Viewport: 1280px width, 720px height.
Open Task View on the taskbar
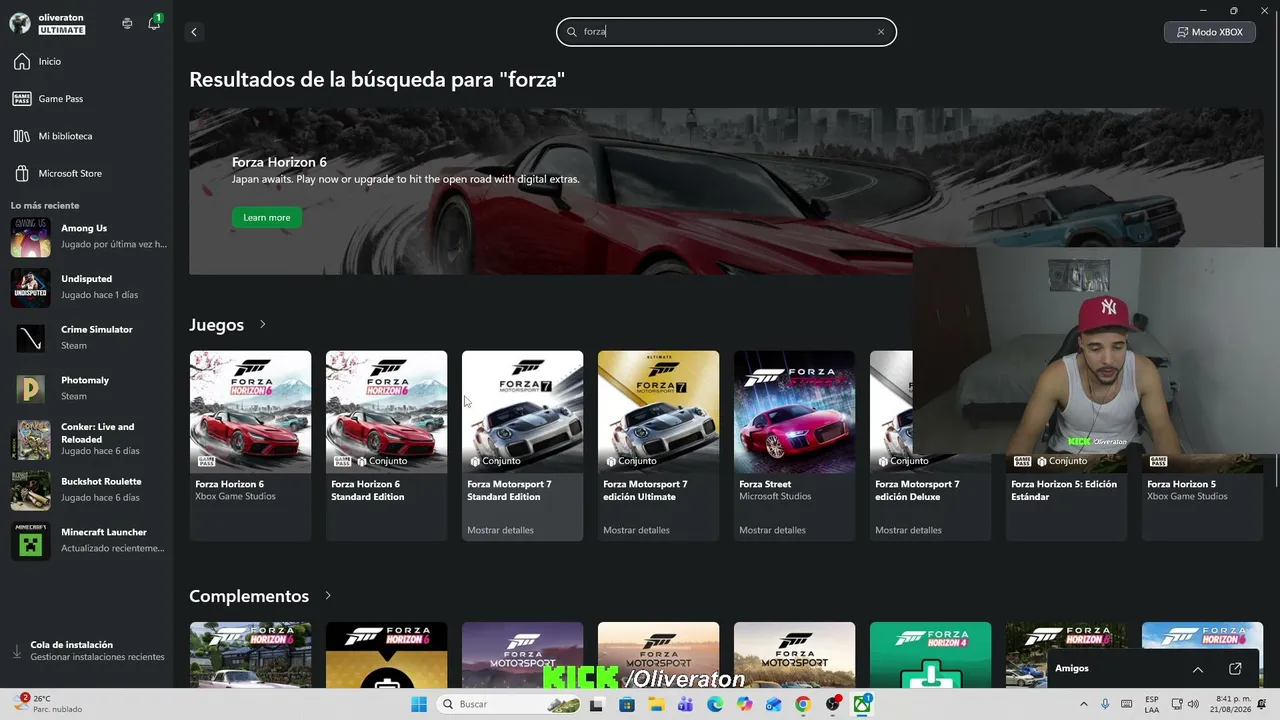point(597,704)
